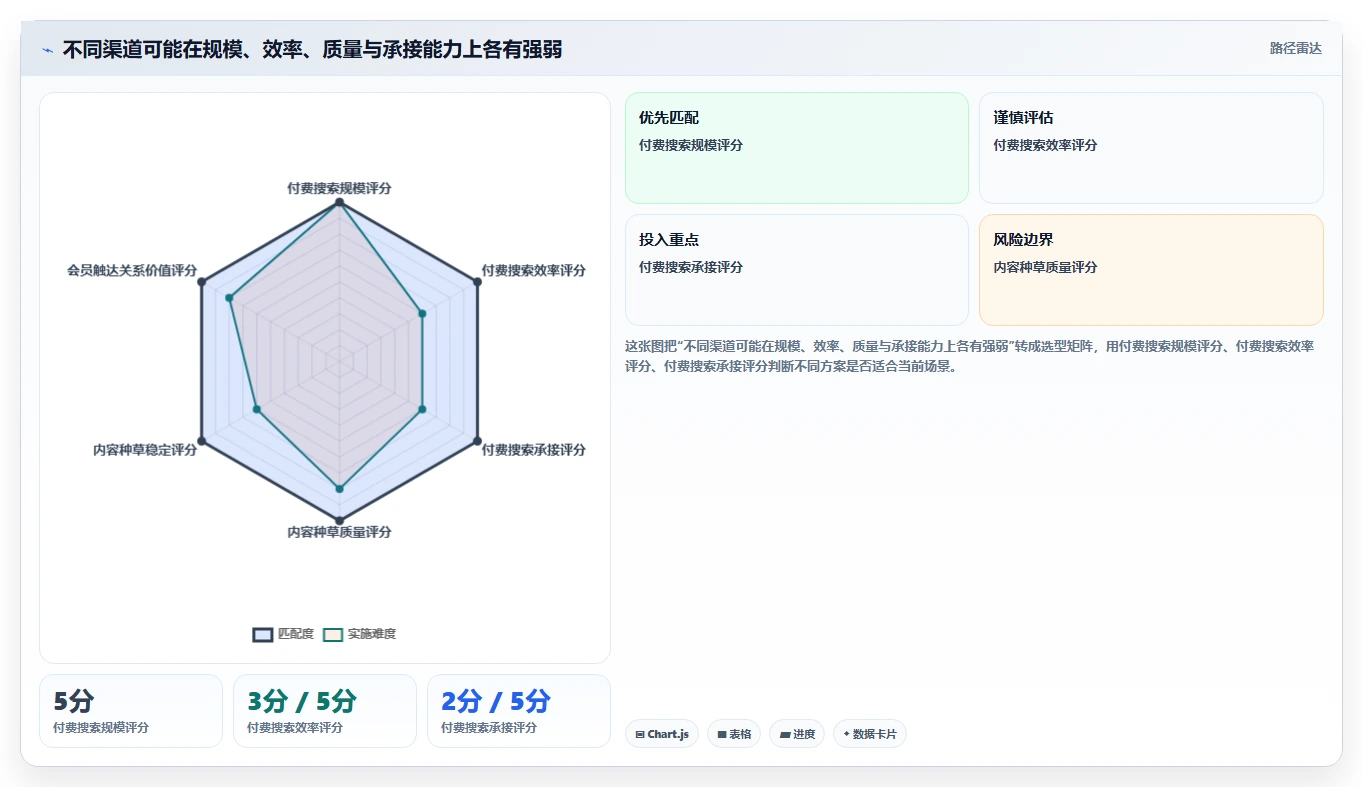Select the 5分 付费搜索规模评分 stat card
Image resolution: width=1363 pixels, height=787 pixels.
131,711
